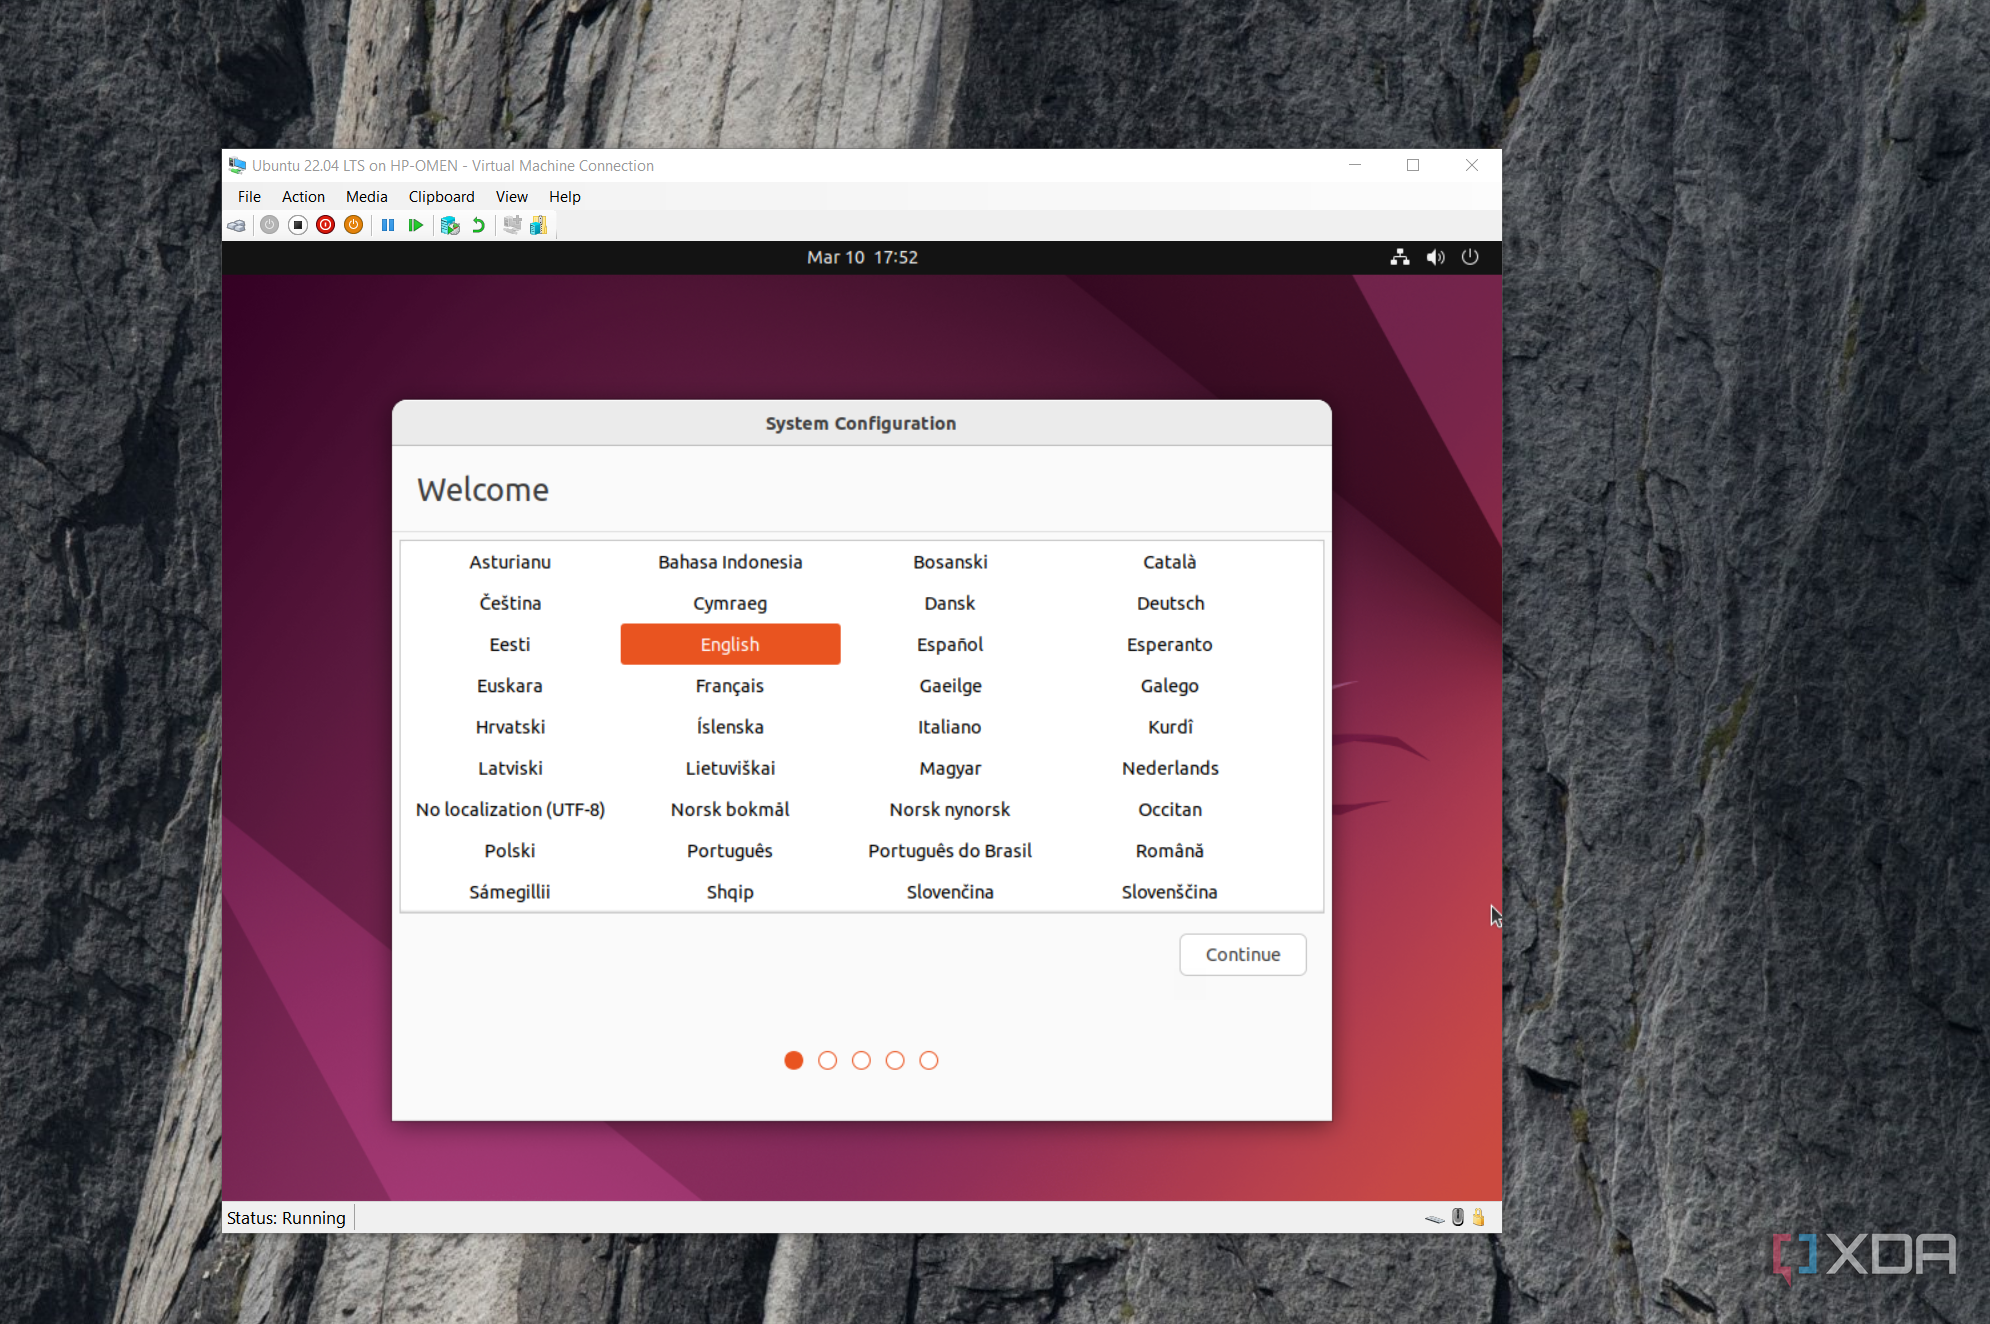Choose Bosanski language
The height and width of the screenshot is (1324, 1990).
[950, 562]
